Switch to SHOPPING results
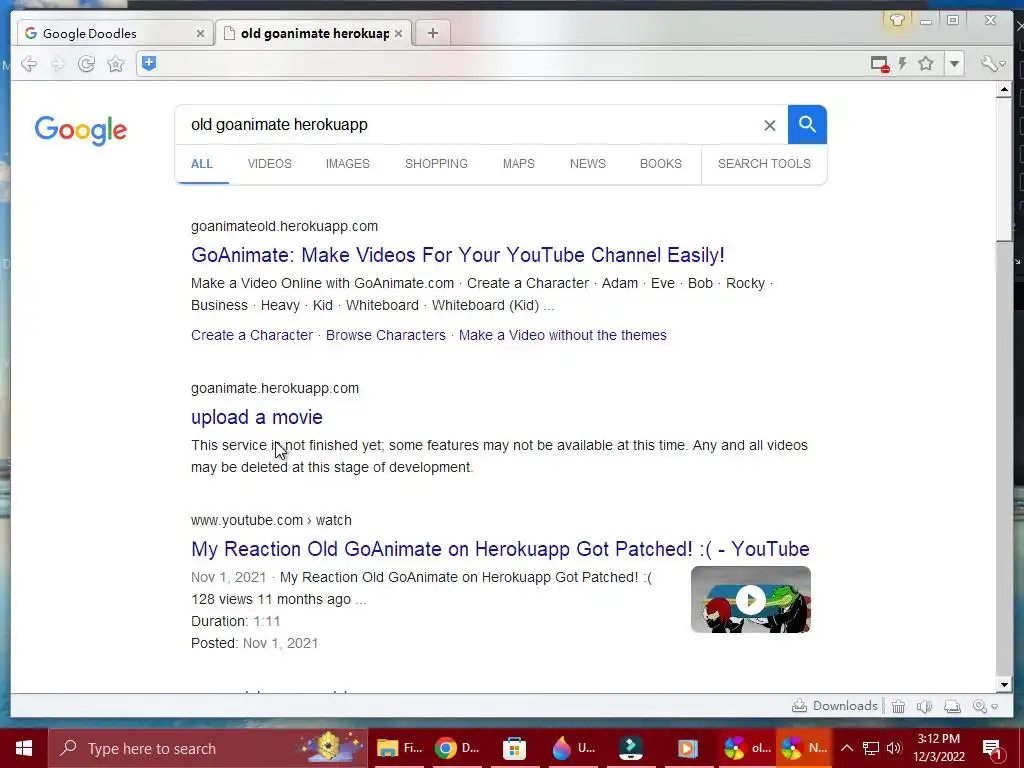The width and height of the screenshot is (1024, 768). coord(436,164)
